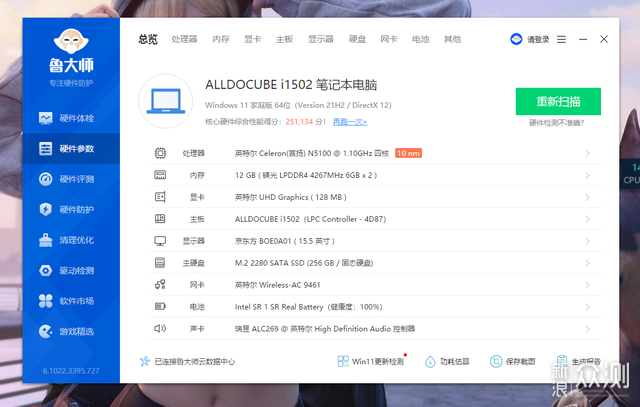Image resolution: width=640 pixels, height=407 pixels.
Task: Switch to the 总览 overview tab
Action: pyautogui.click(x=148, y=39)
